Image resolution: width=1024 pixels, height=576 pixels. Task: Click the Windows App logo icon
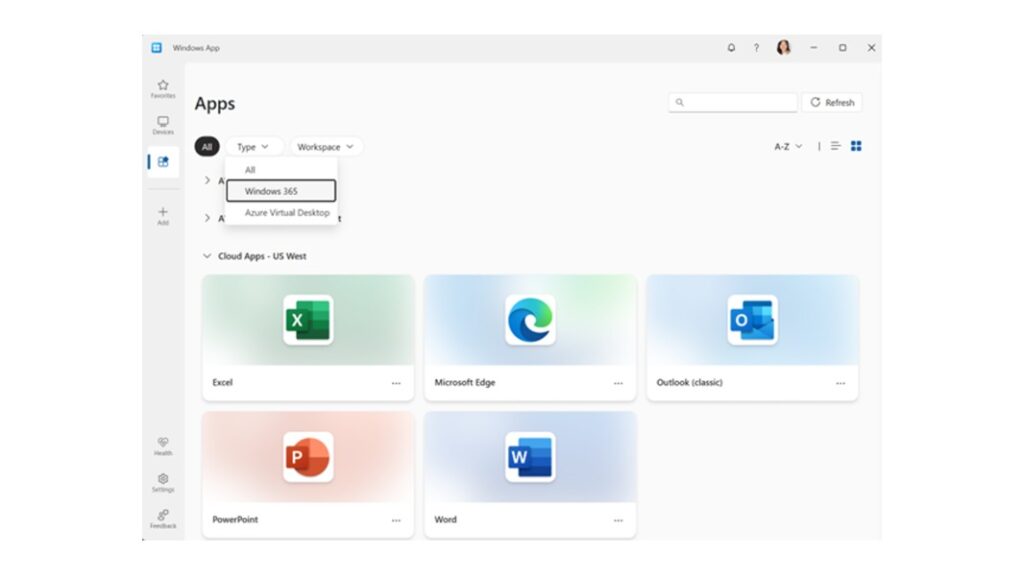[157, 48]
